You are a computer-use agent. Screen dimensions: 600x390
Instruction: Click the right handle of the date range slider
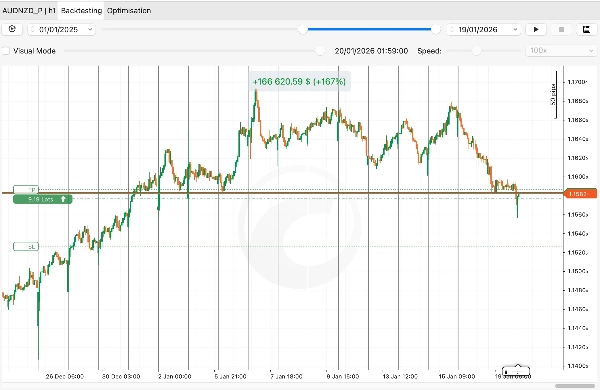click(435, 29)
